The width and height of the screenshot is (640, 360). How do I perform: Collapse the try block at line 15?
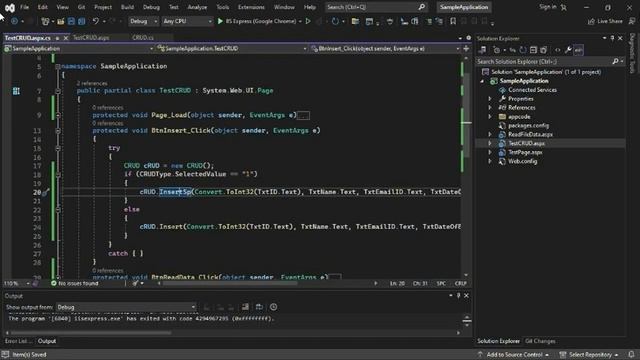(x=58, y=148)
